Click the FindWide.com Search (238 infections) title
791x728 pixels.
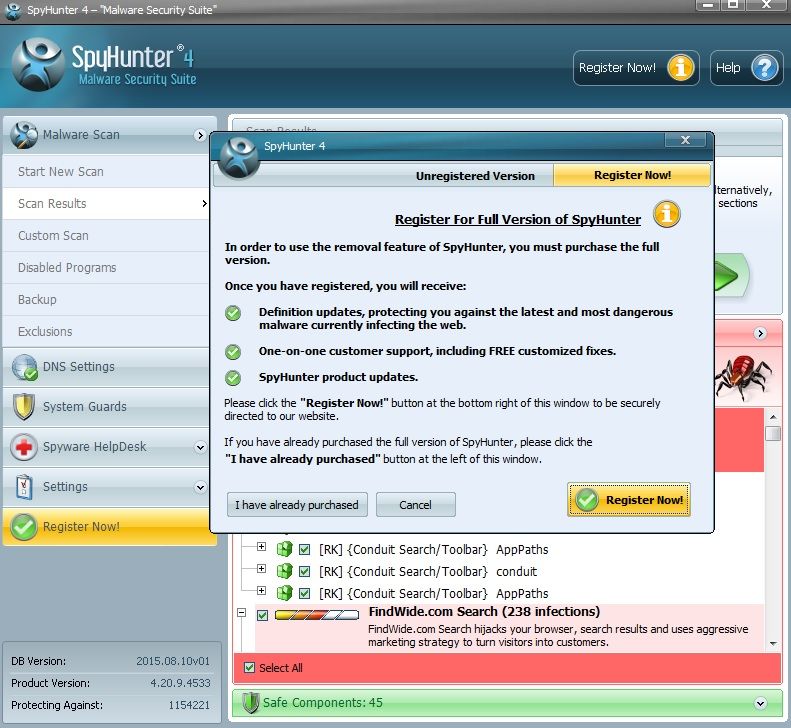[484, 611]
